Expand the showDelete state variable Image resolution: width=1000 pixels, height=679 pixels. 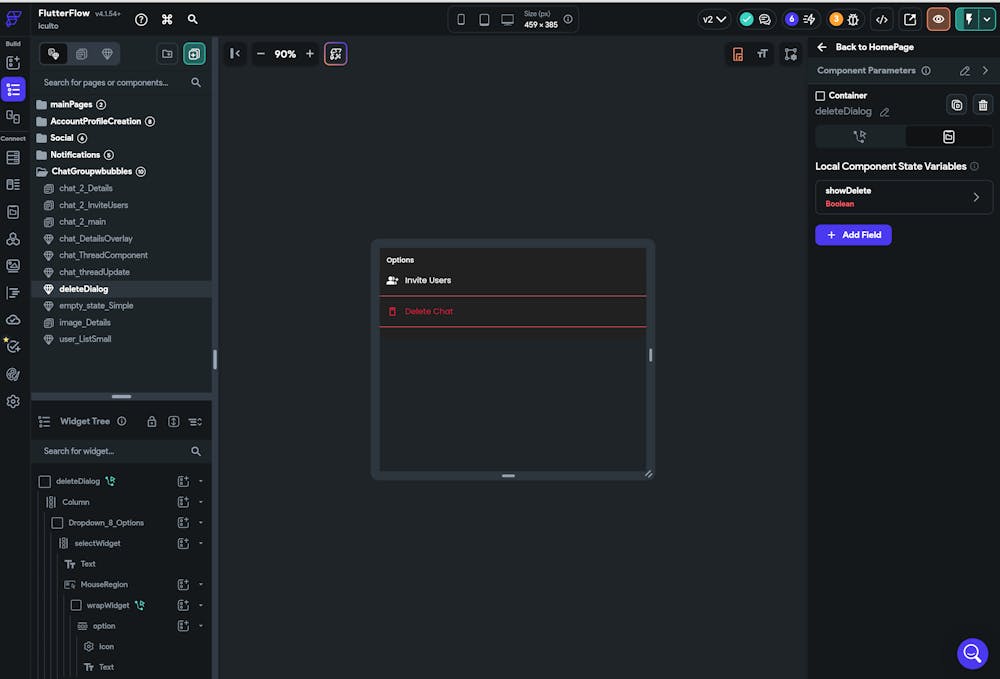click(976, 197)
